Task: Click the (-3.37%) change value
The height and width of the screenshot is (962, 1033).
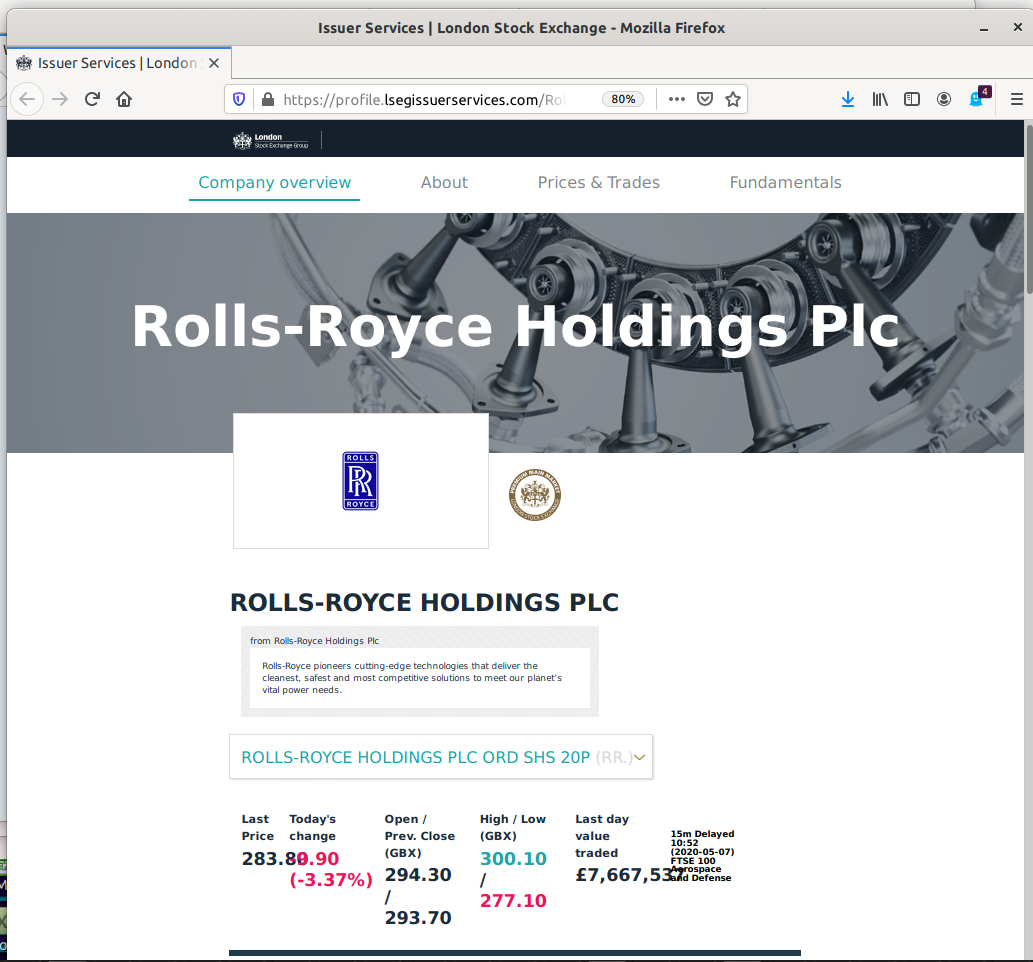Action: [331, 880]
